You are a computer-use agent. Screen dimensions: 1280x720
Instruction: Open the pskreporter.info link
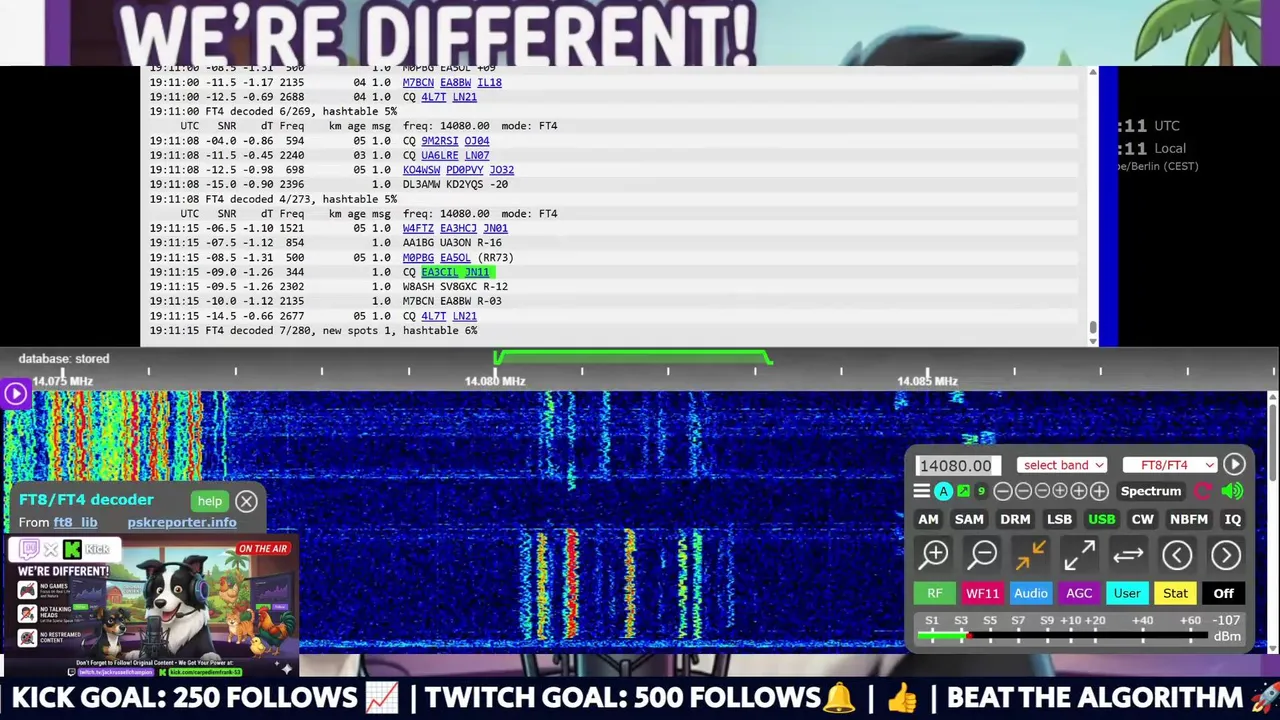click(x=182, y=522)
